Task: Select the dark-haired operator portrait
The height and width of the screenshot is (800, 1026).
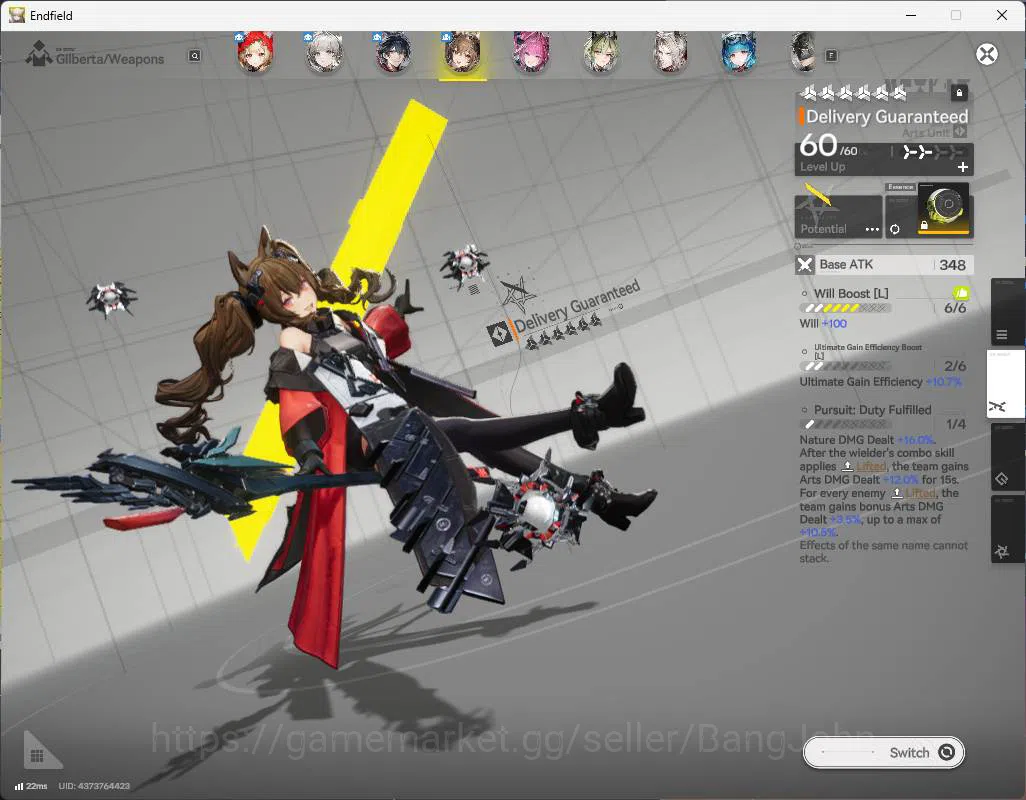Action: pyautogui.click(x=393, y=52)
